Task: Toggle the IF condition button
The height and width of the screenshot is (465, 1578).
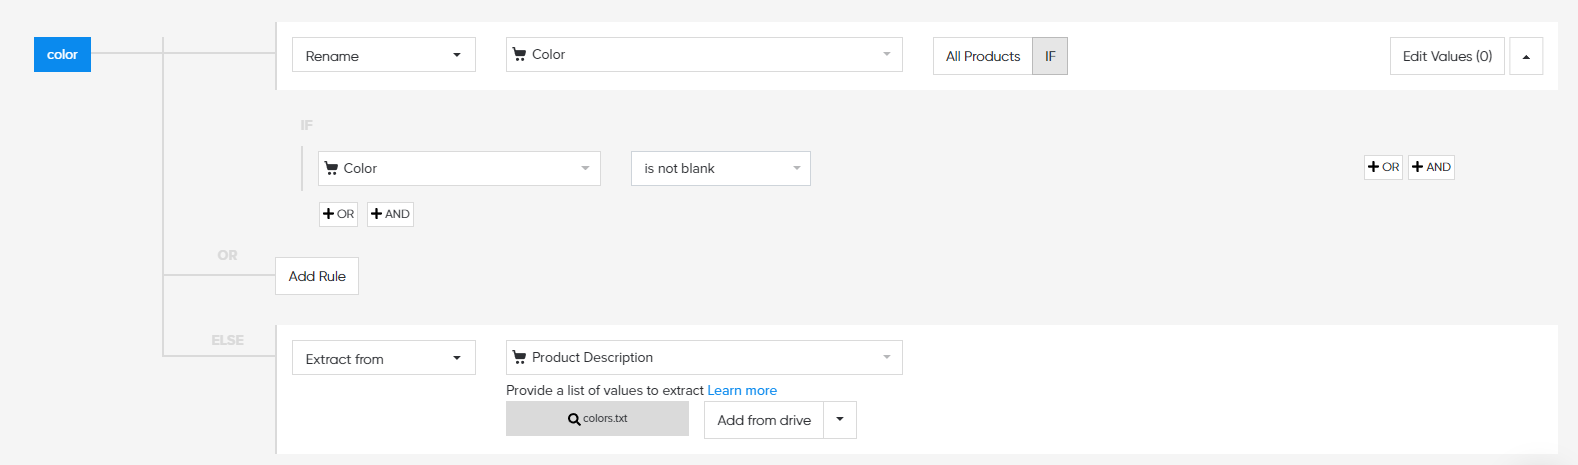Action: click(x=1050, y=56)
